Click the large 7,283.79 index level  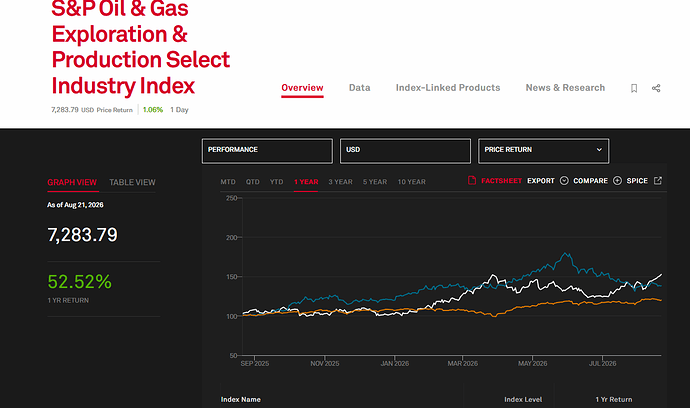pos(82,235)
